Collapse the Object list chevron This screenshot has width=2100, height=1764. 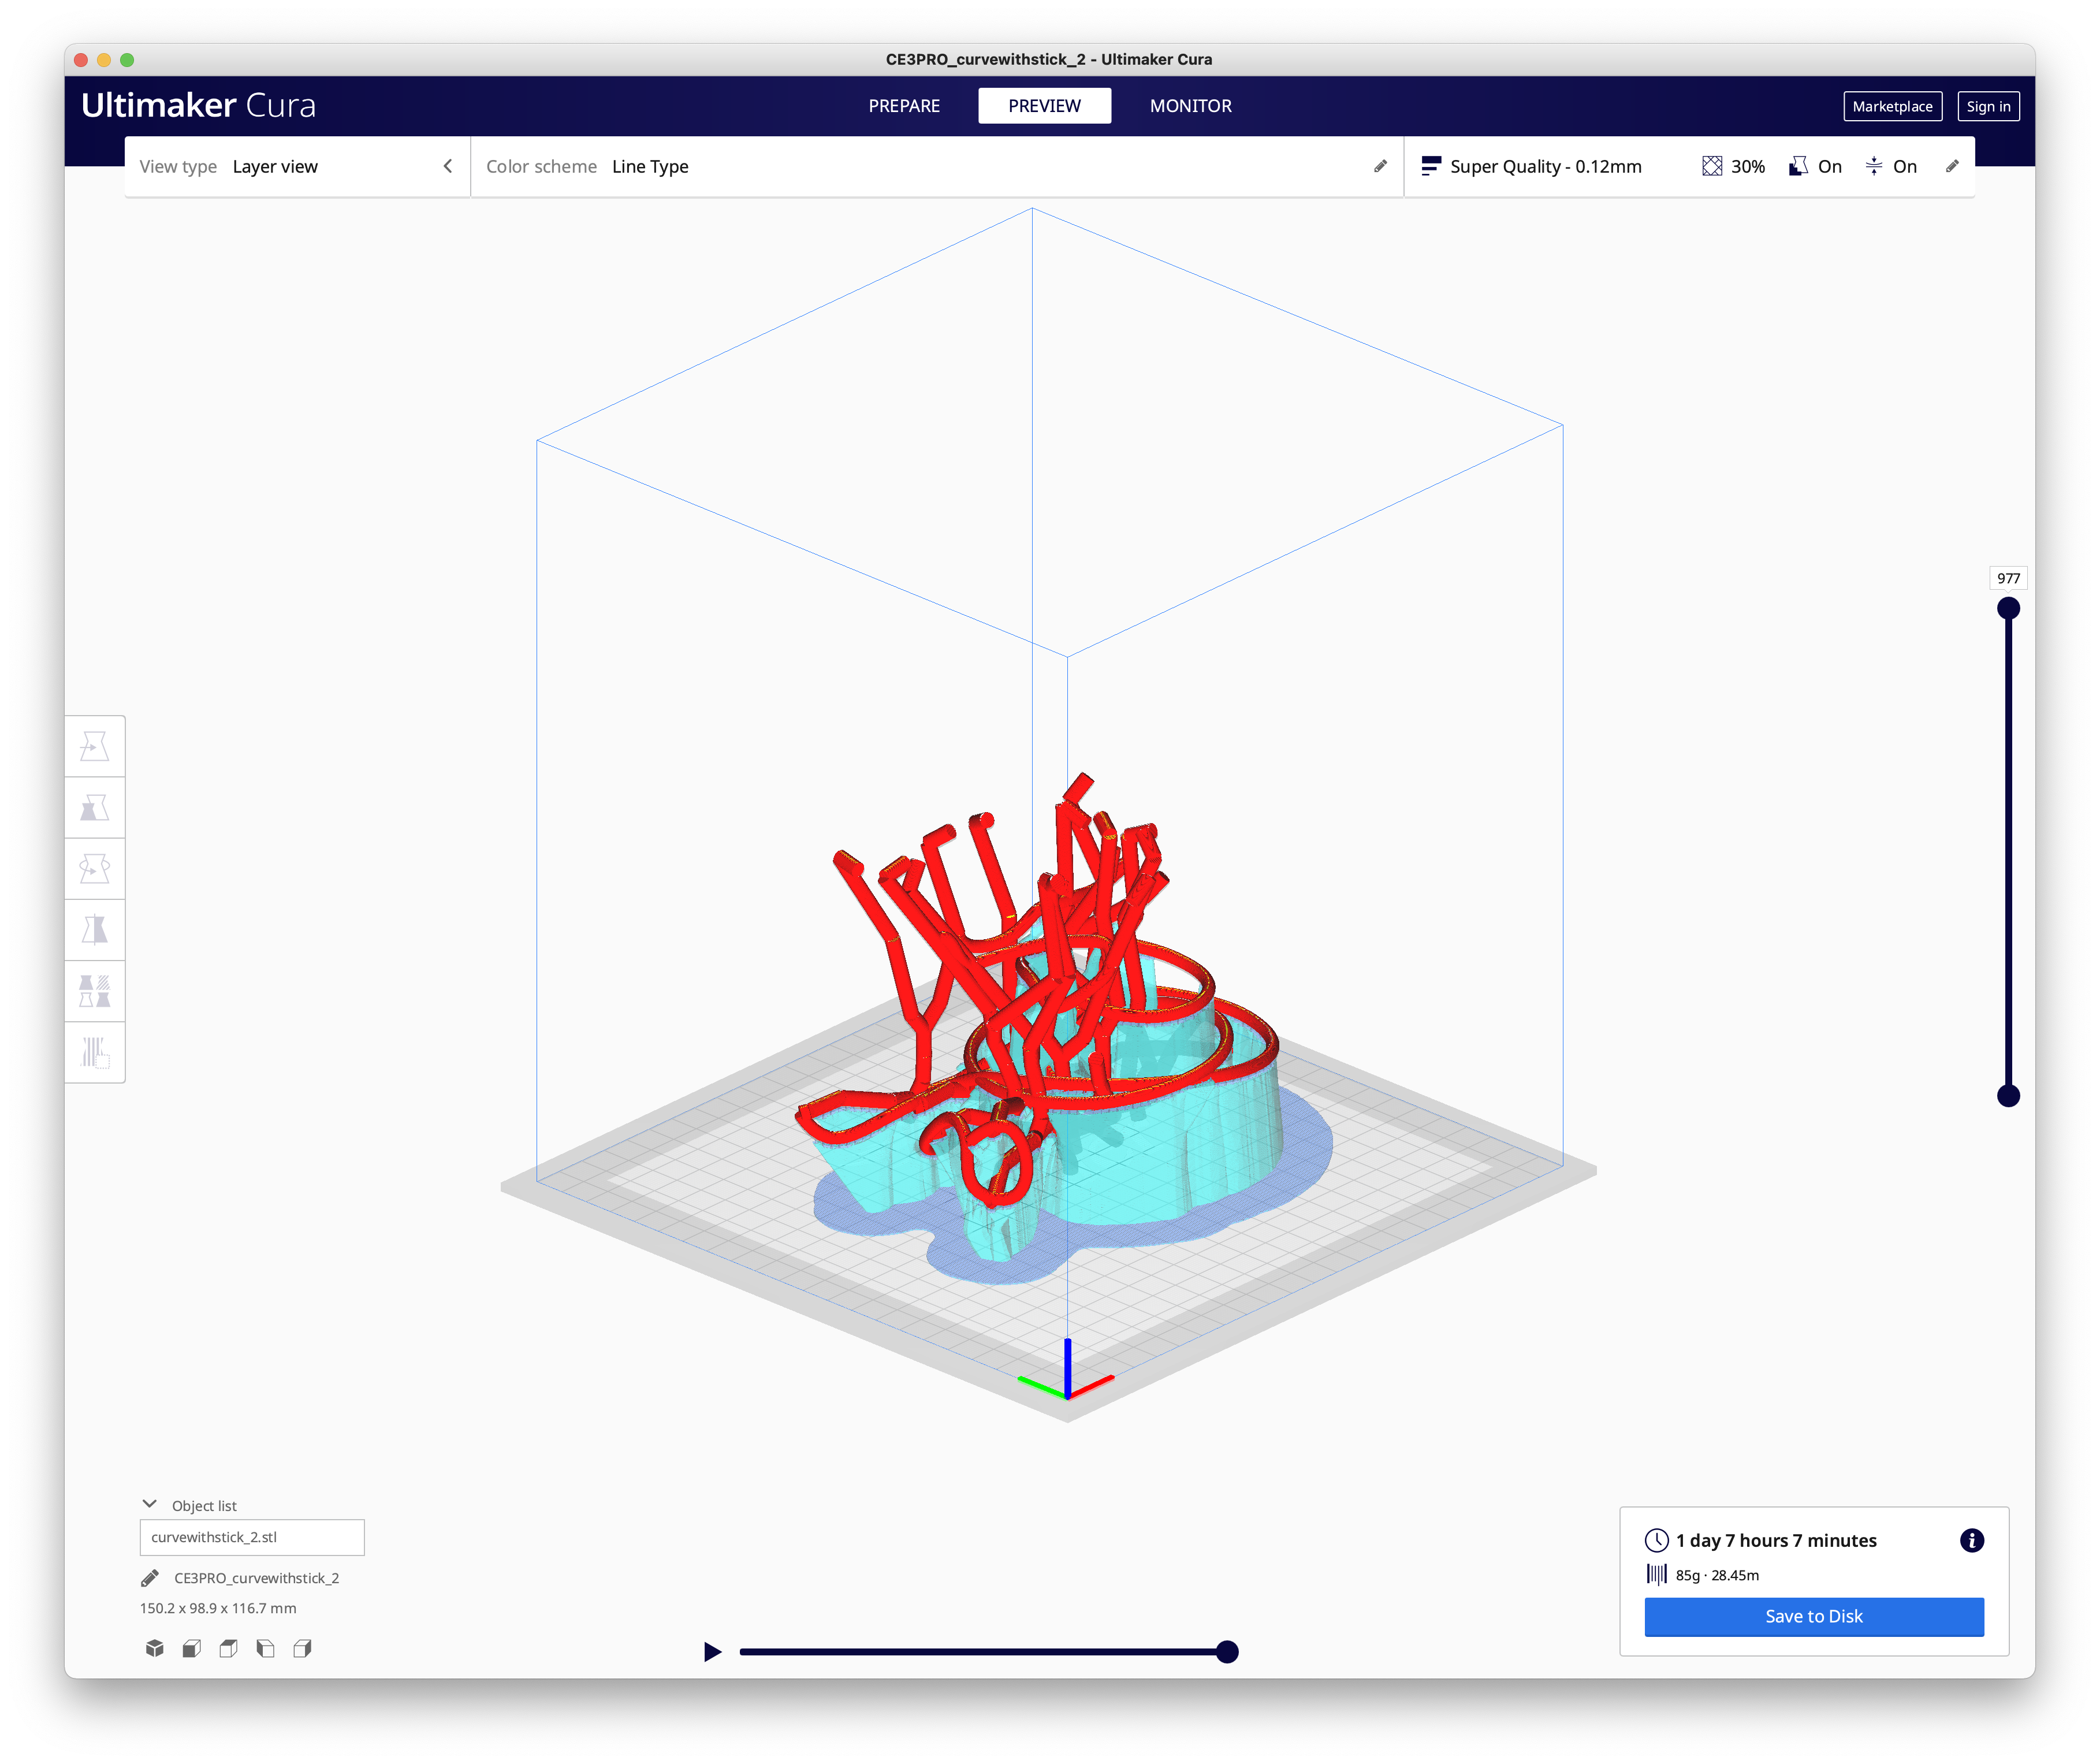point(150,1505)
